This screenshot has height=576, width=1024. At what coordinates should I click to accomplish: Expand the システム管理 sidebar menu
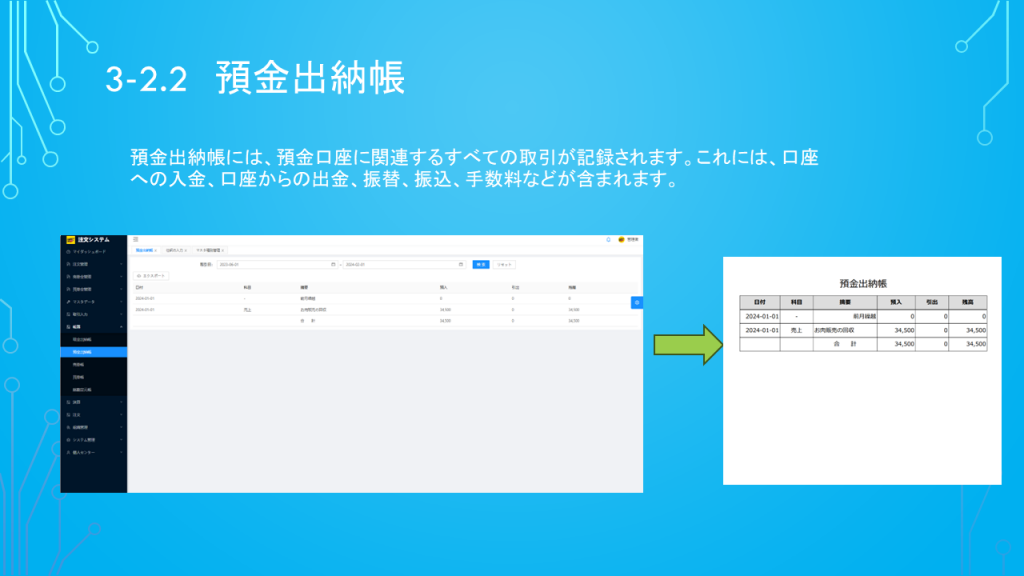click(93, 440)
